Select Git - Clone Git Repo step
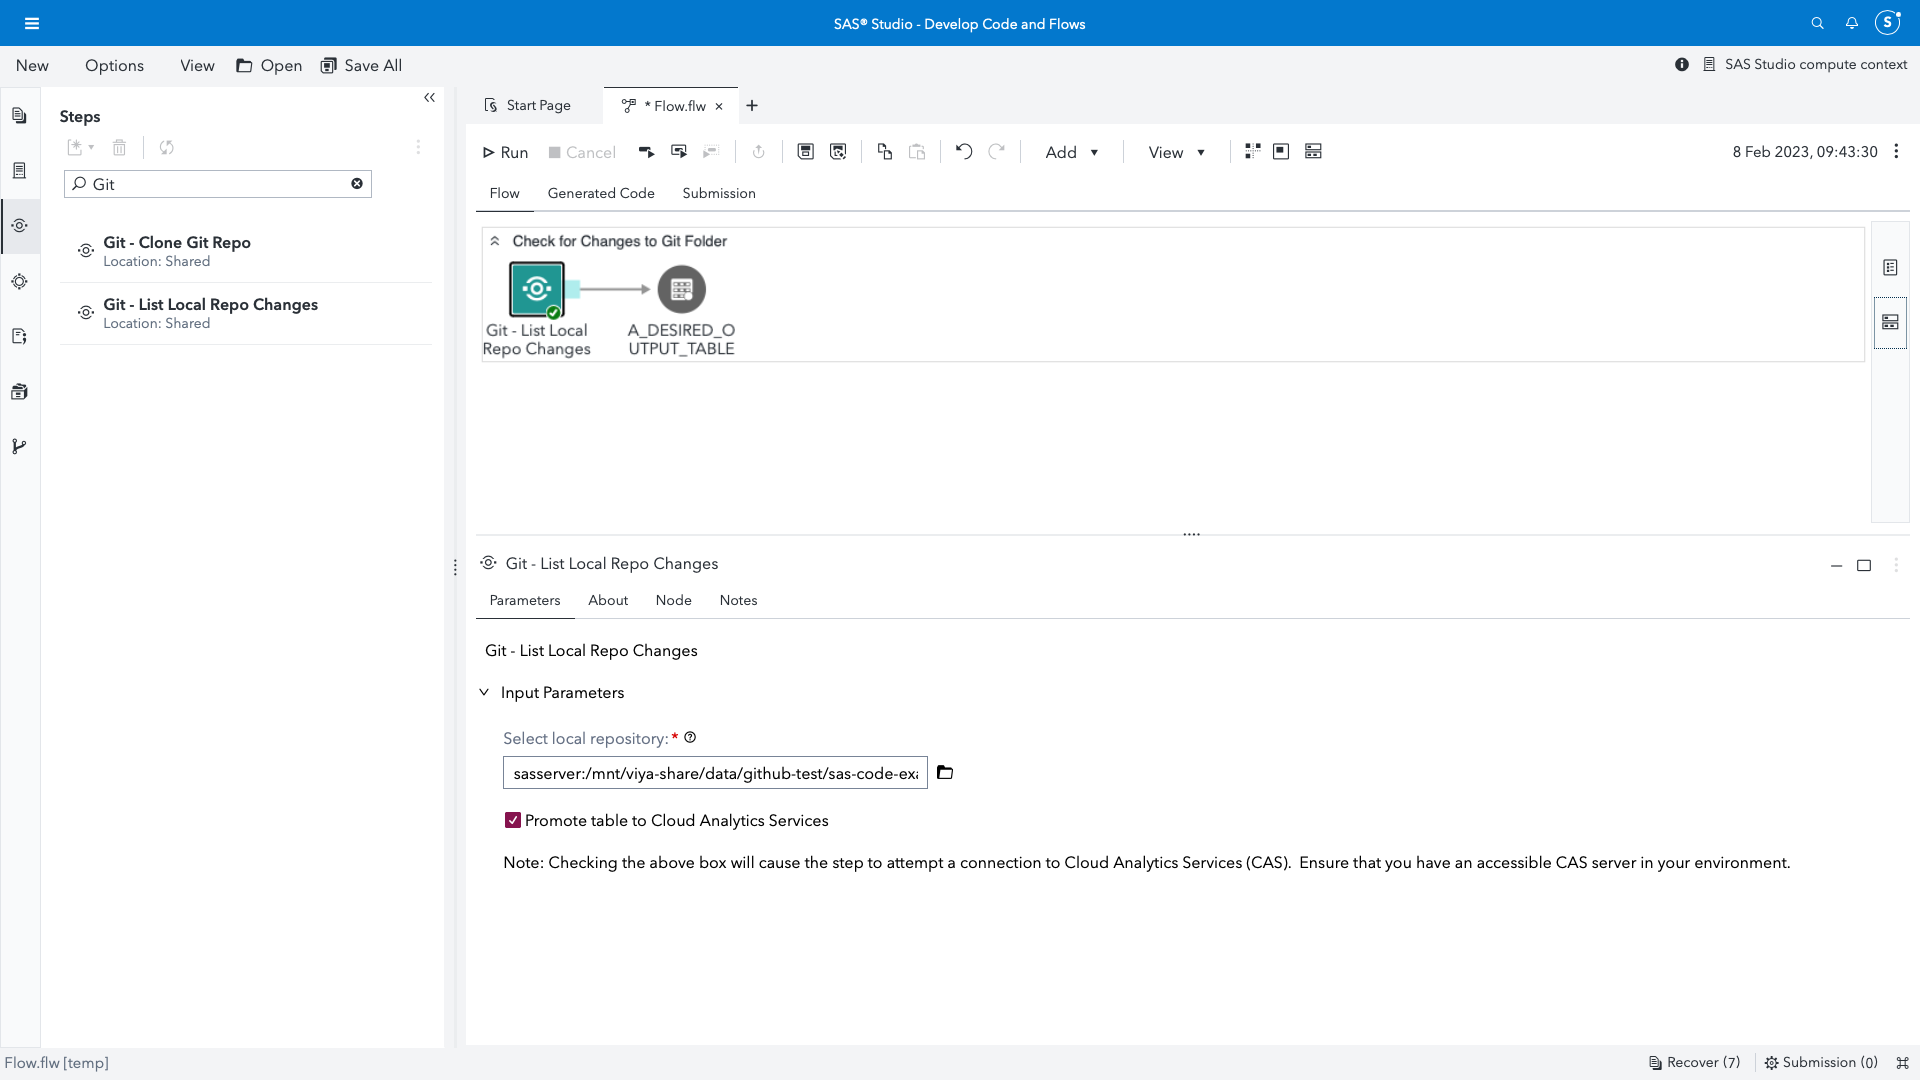Viewport: 1920px width, 1080px height. 246,251
